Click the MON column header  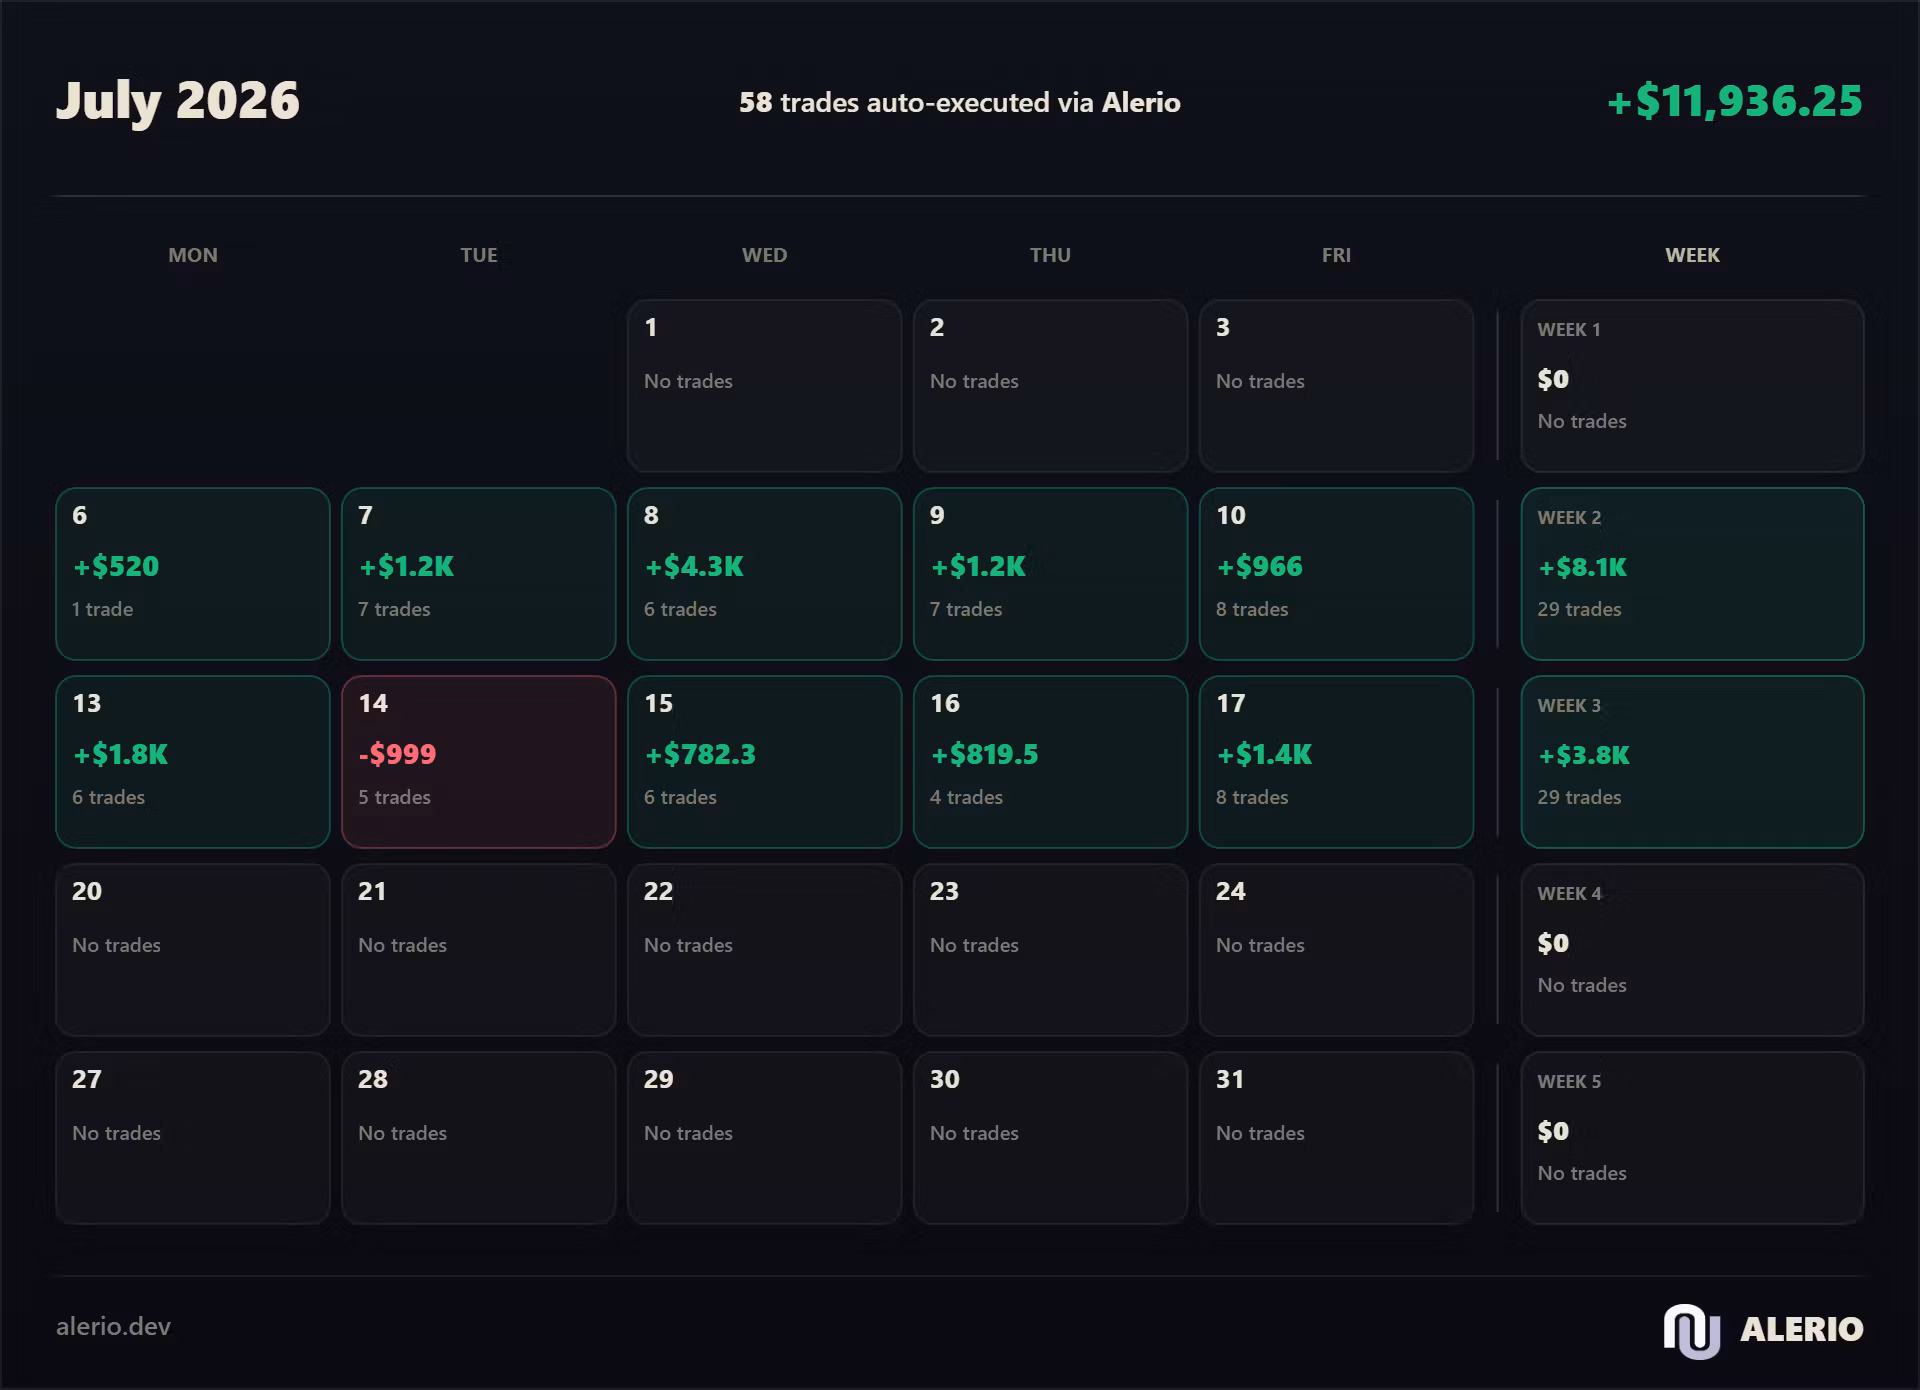pyautogui.click(x=193, y=255)
